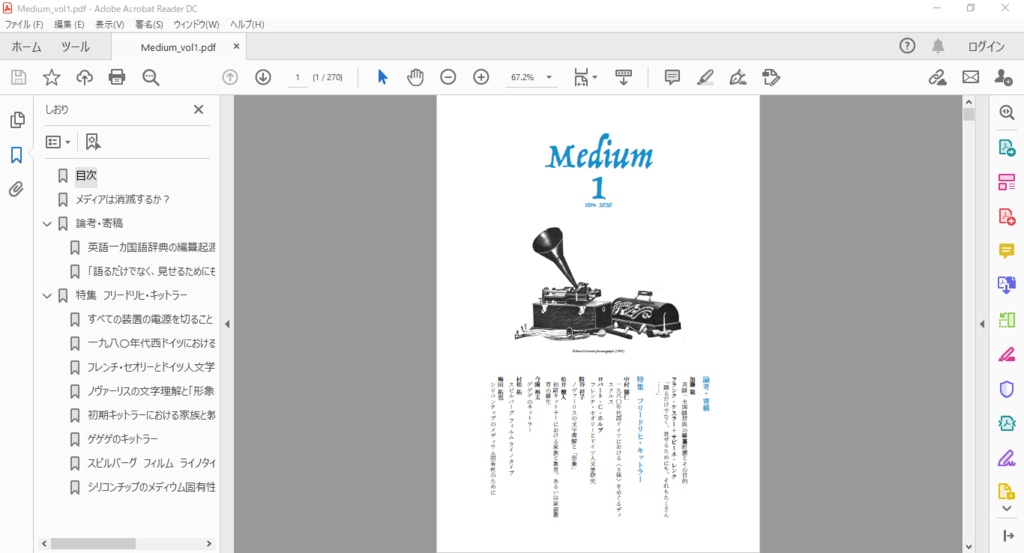
Task: Open the ウィンドウ menu
Action: (196, 24)
